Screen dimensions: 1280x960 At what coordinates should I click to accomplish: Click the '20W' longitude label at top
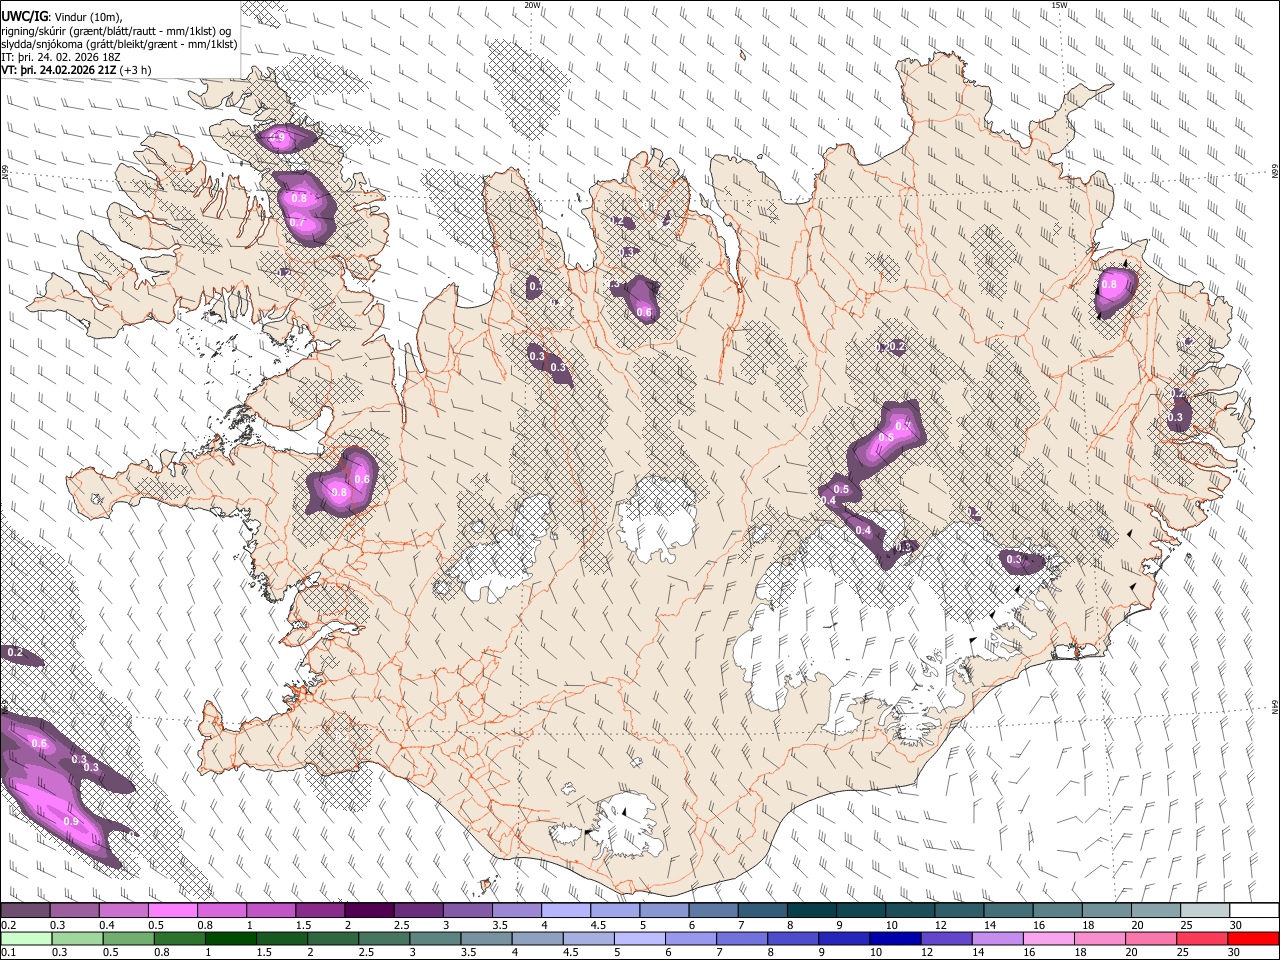[533, 5]
